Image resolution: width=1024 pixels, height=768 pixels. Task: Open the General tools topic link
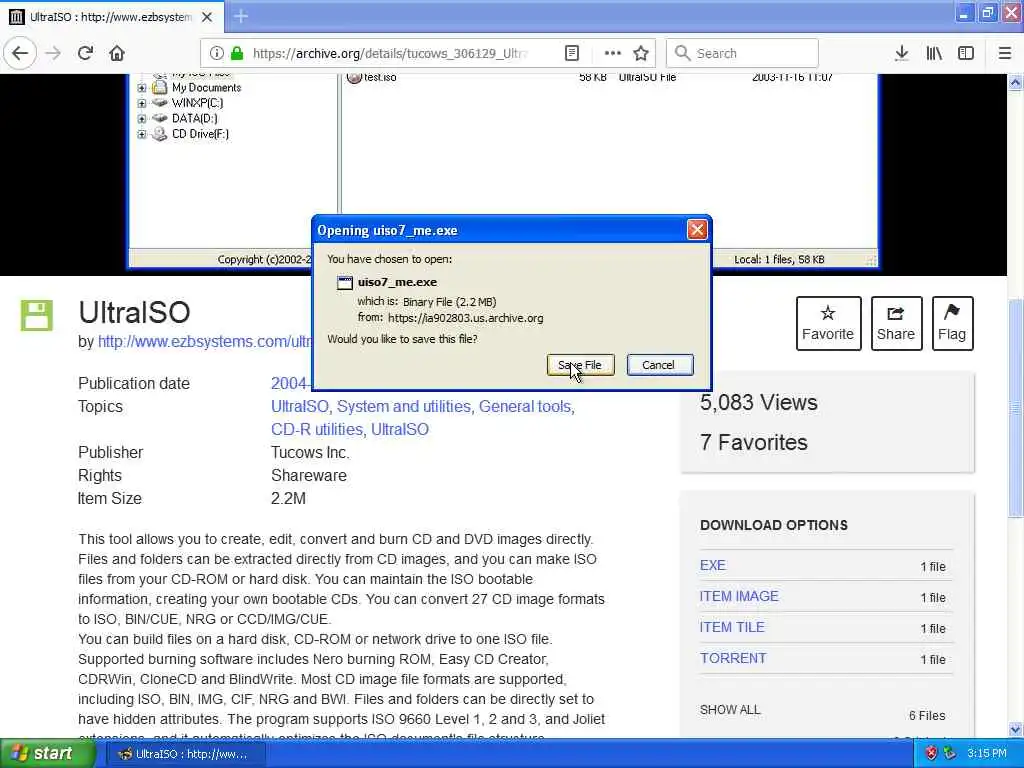pyautogui.click(x=525, y=406)
